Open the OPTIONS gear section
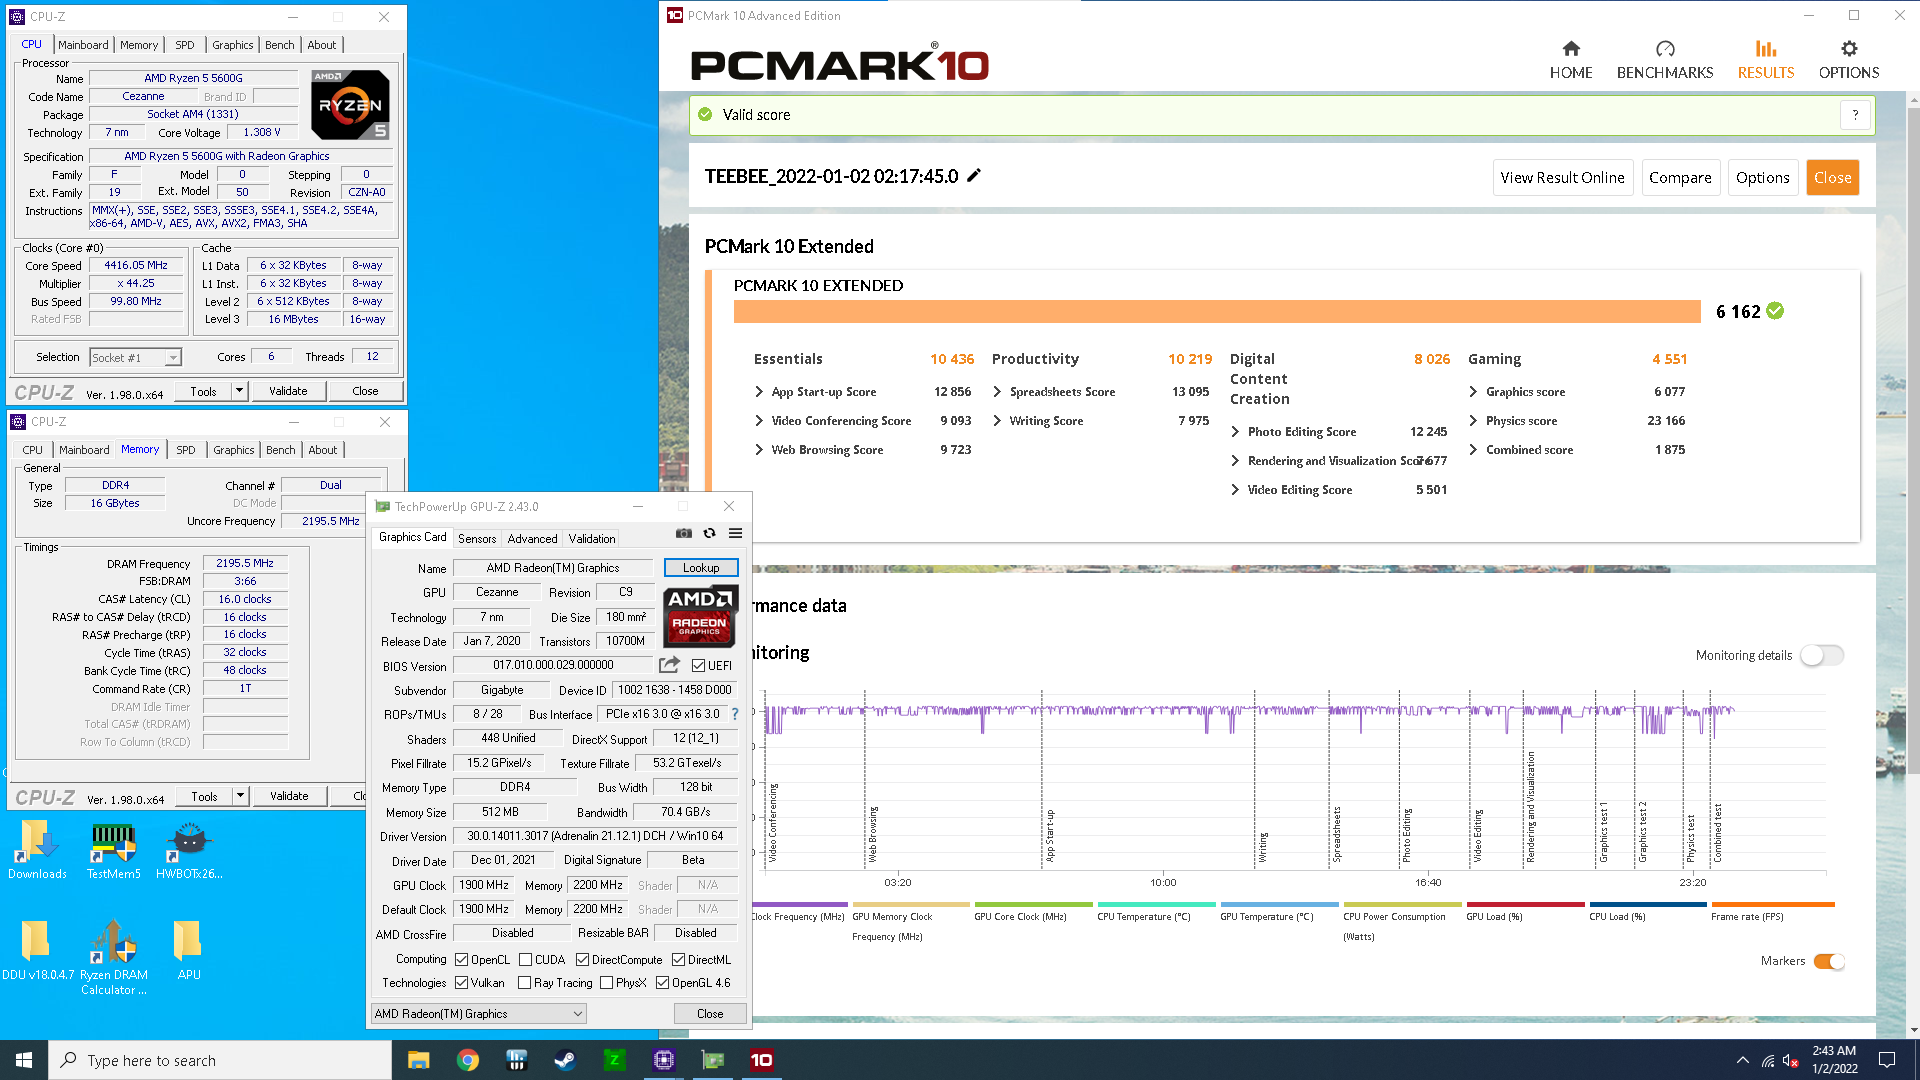1920x1080 pixels. click(x=1848, y=60)
